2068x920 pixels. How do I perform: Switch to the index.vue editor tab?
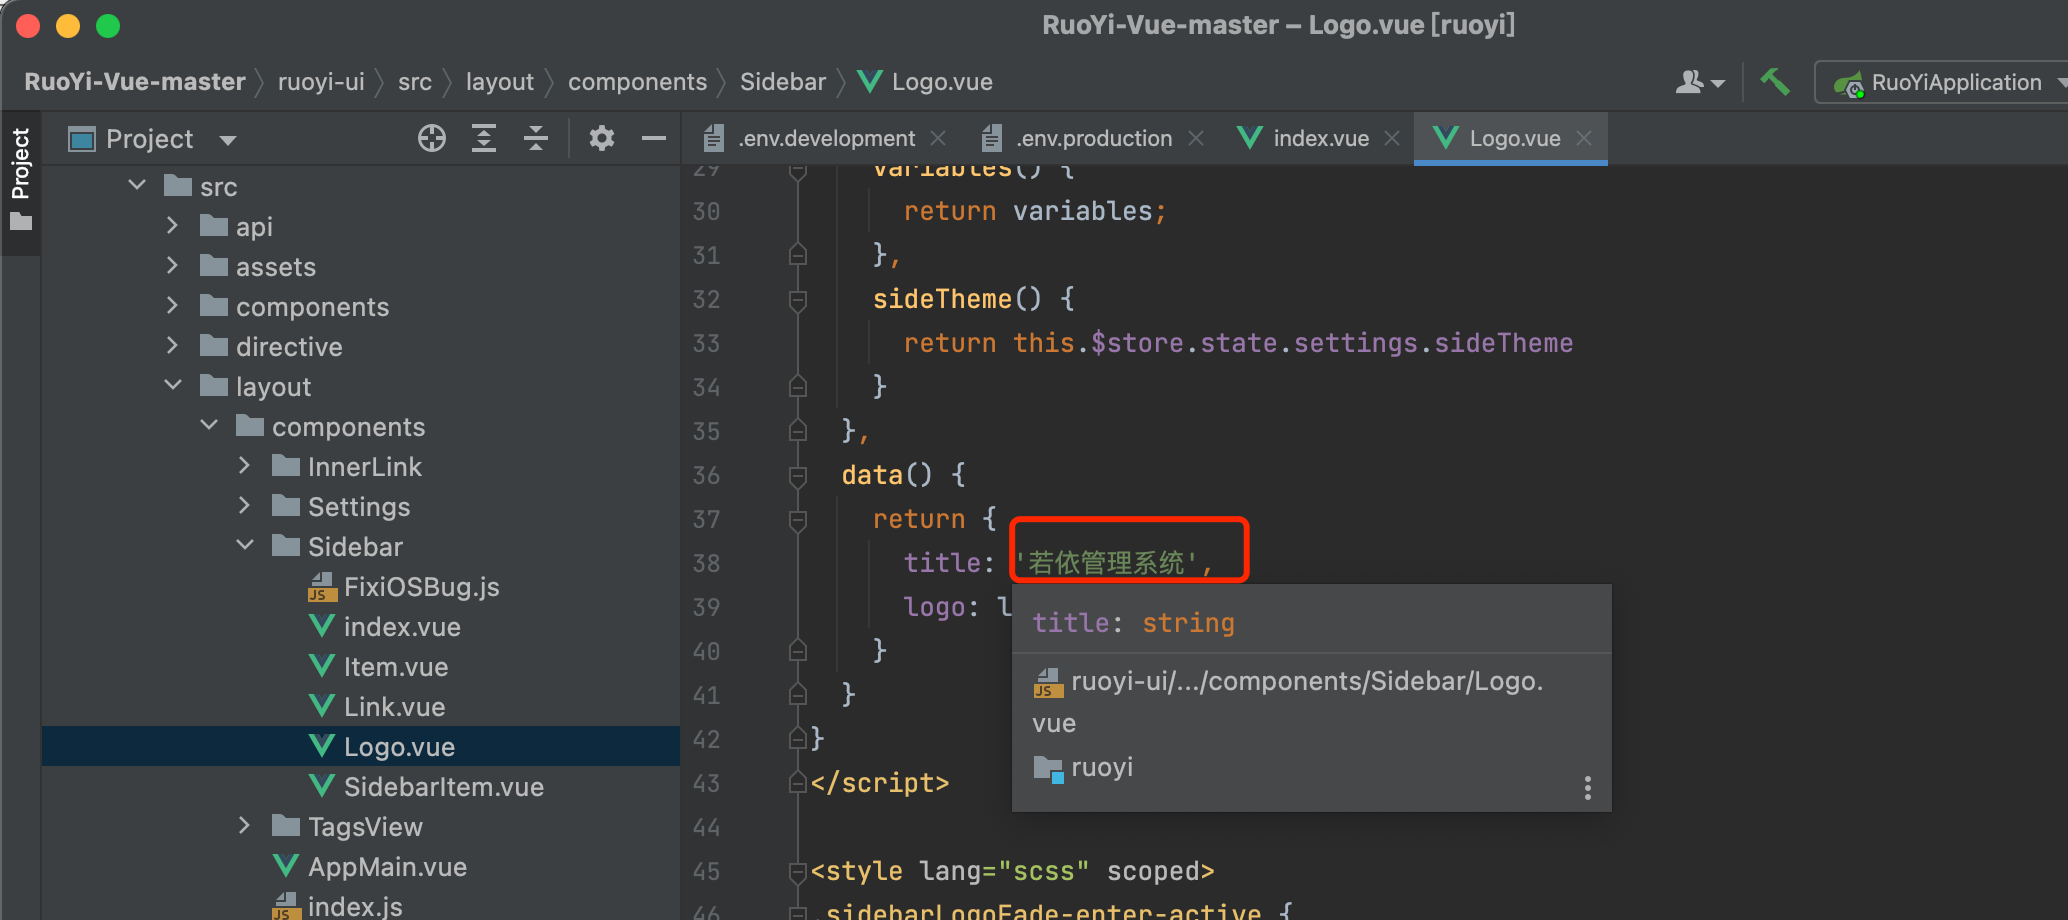[x=1320, y=138]
